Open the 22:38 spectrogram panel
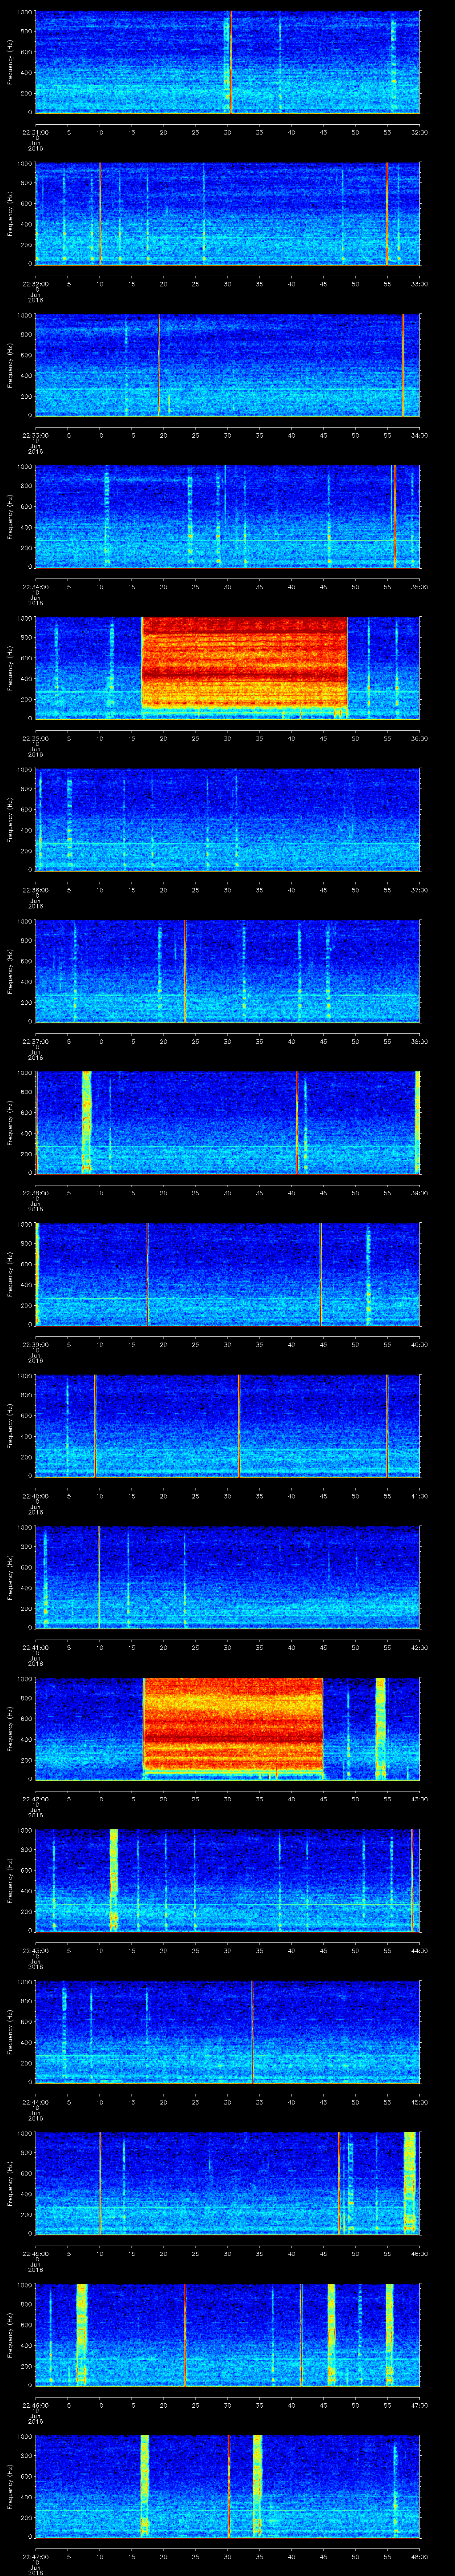The height and width of the screenshot is (2576, 455). tap(228, 1123)
